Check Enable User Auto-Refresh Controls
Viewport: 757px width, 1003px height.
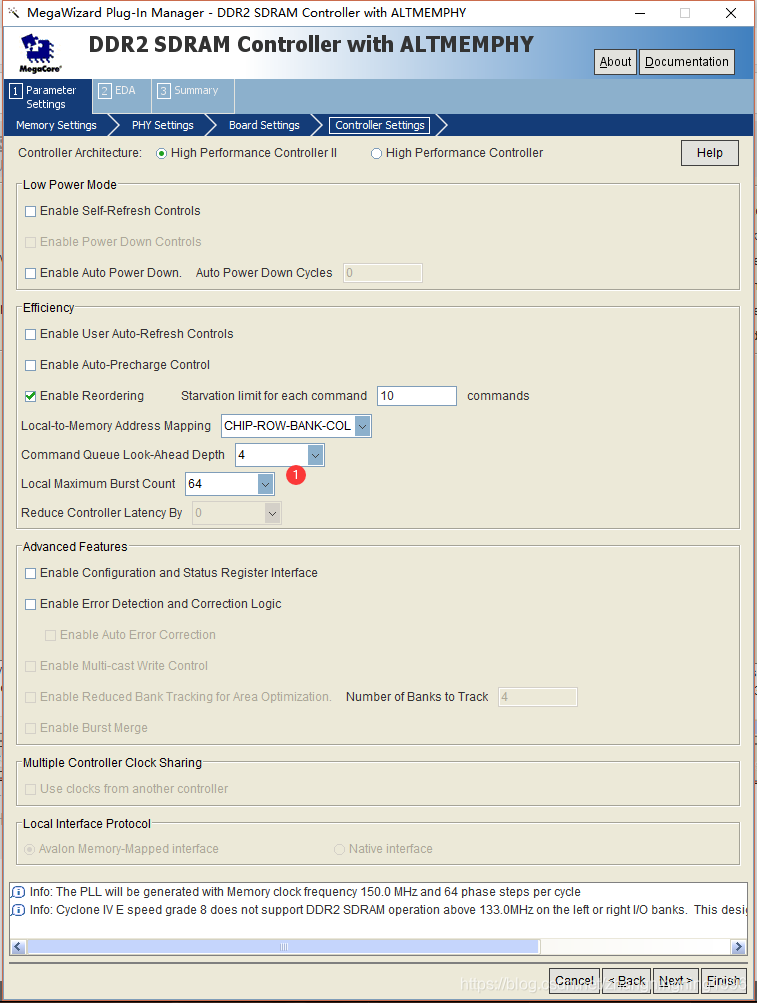(30, 334)
